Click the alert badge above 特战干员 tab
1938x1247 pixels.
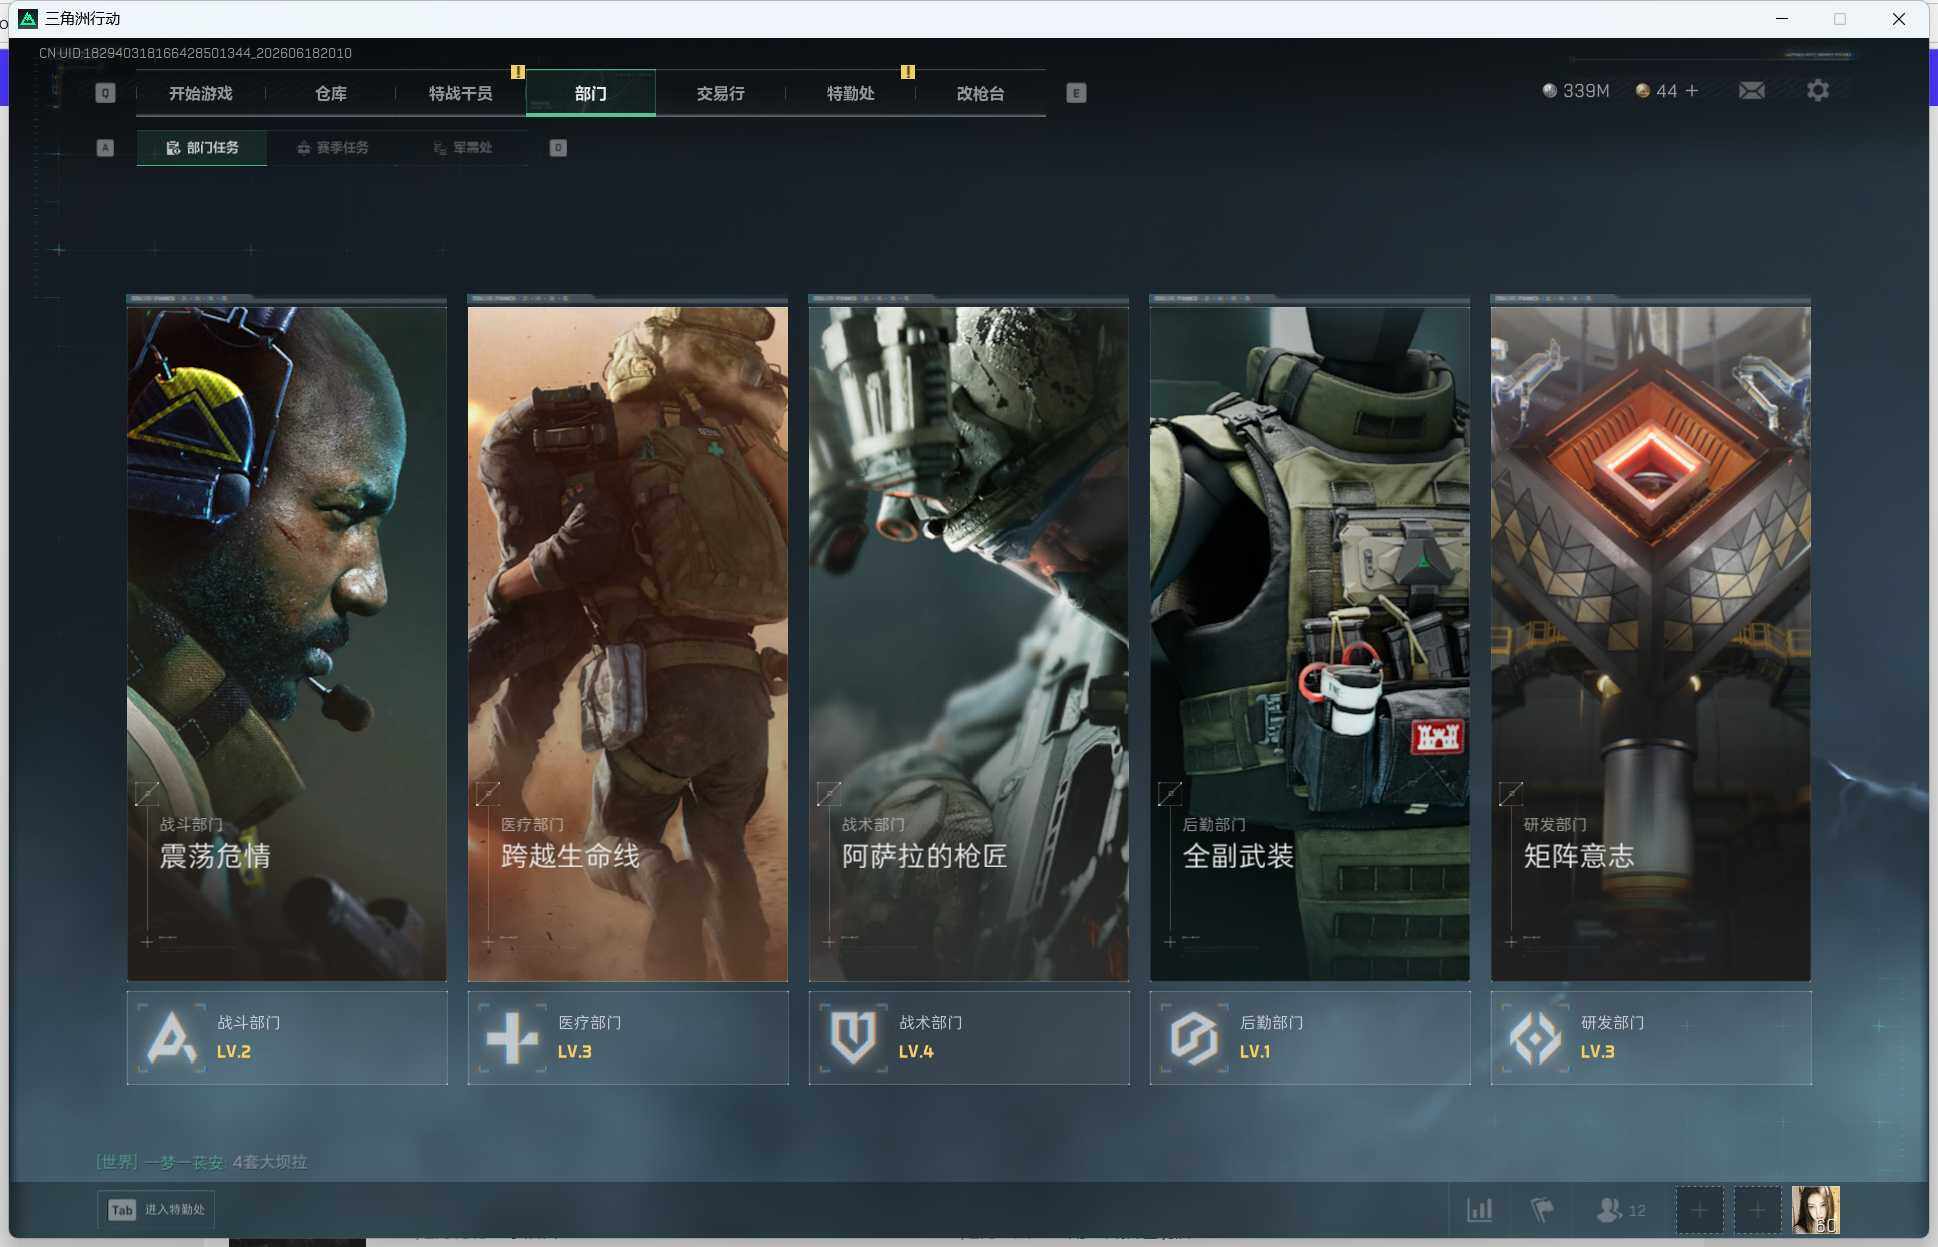(x=517, y=72)
